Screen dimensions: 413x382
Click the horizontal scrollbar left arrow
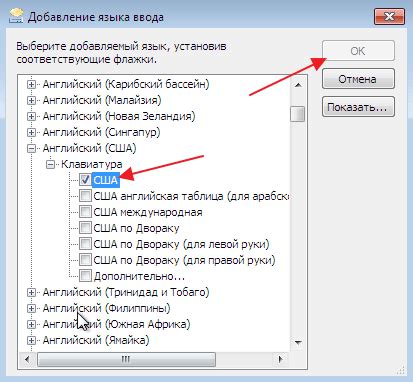[27, 359]
